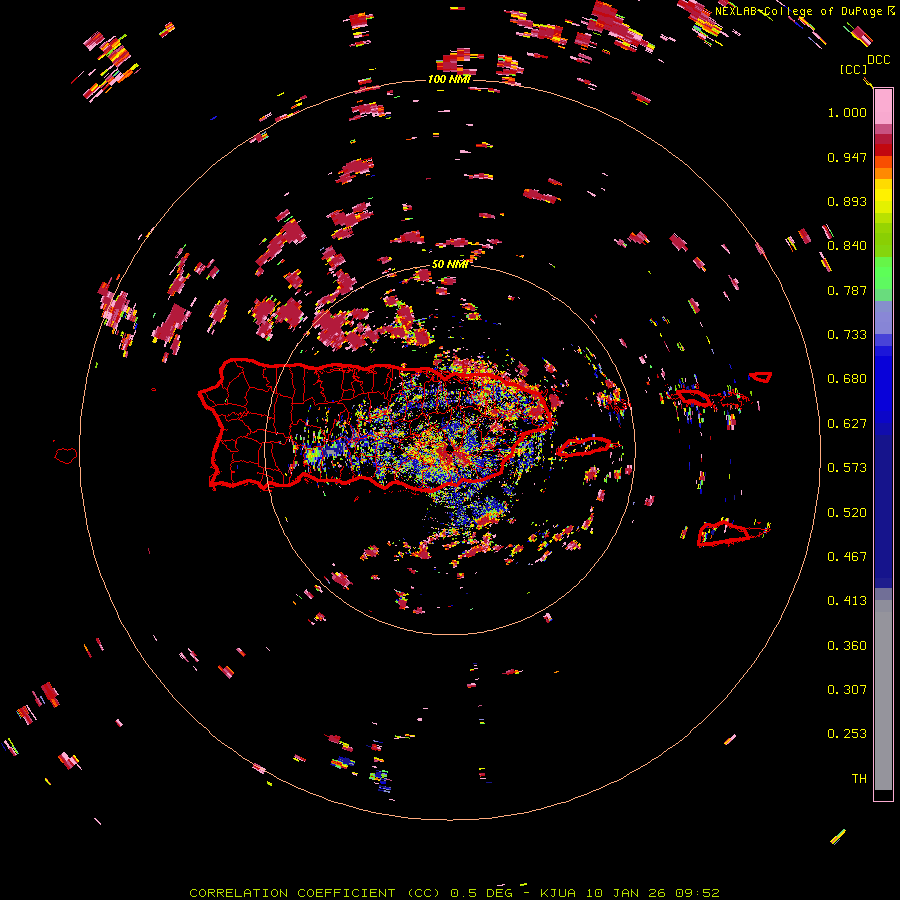This screenshot has width=900, height=900.
Task: Pick the light pink top band of color scale
Action: [x=883, y=107]
